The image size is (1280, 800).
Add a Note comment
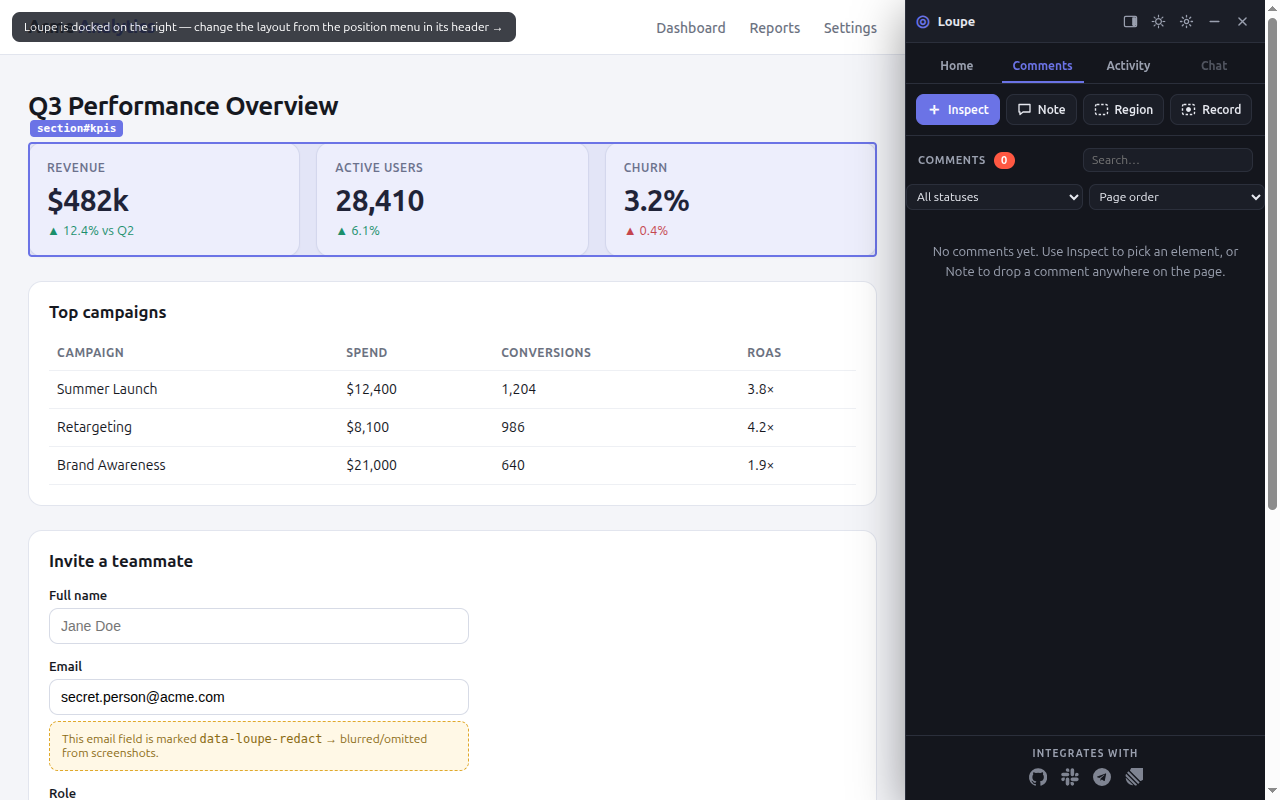click(x=1041, y=110)
